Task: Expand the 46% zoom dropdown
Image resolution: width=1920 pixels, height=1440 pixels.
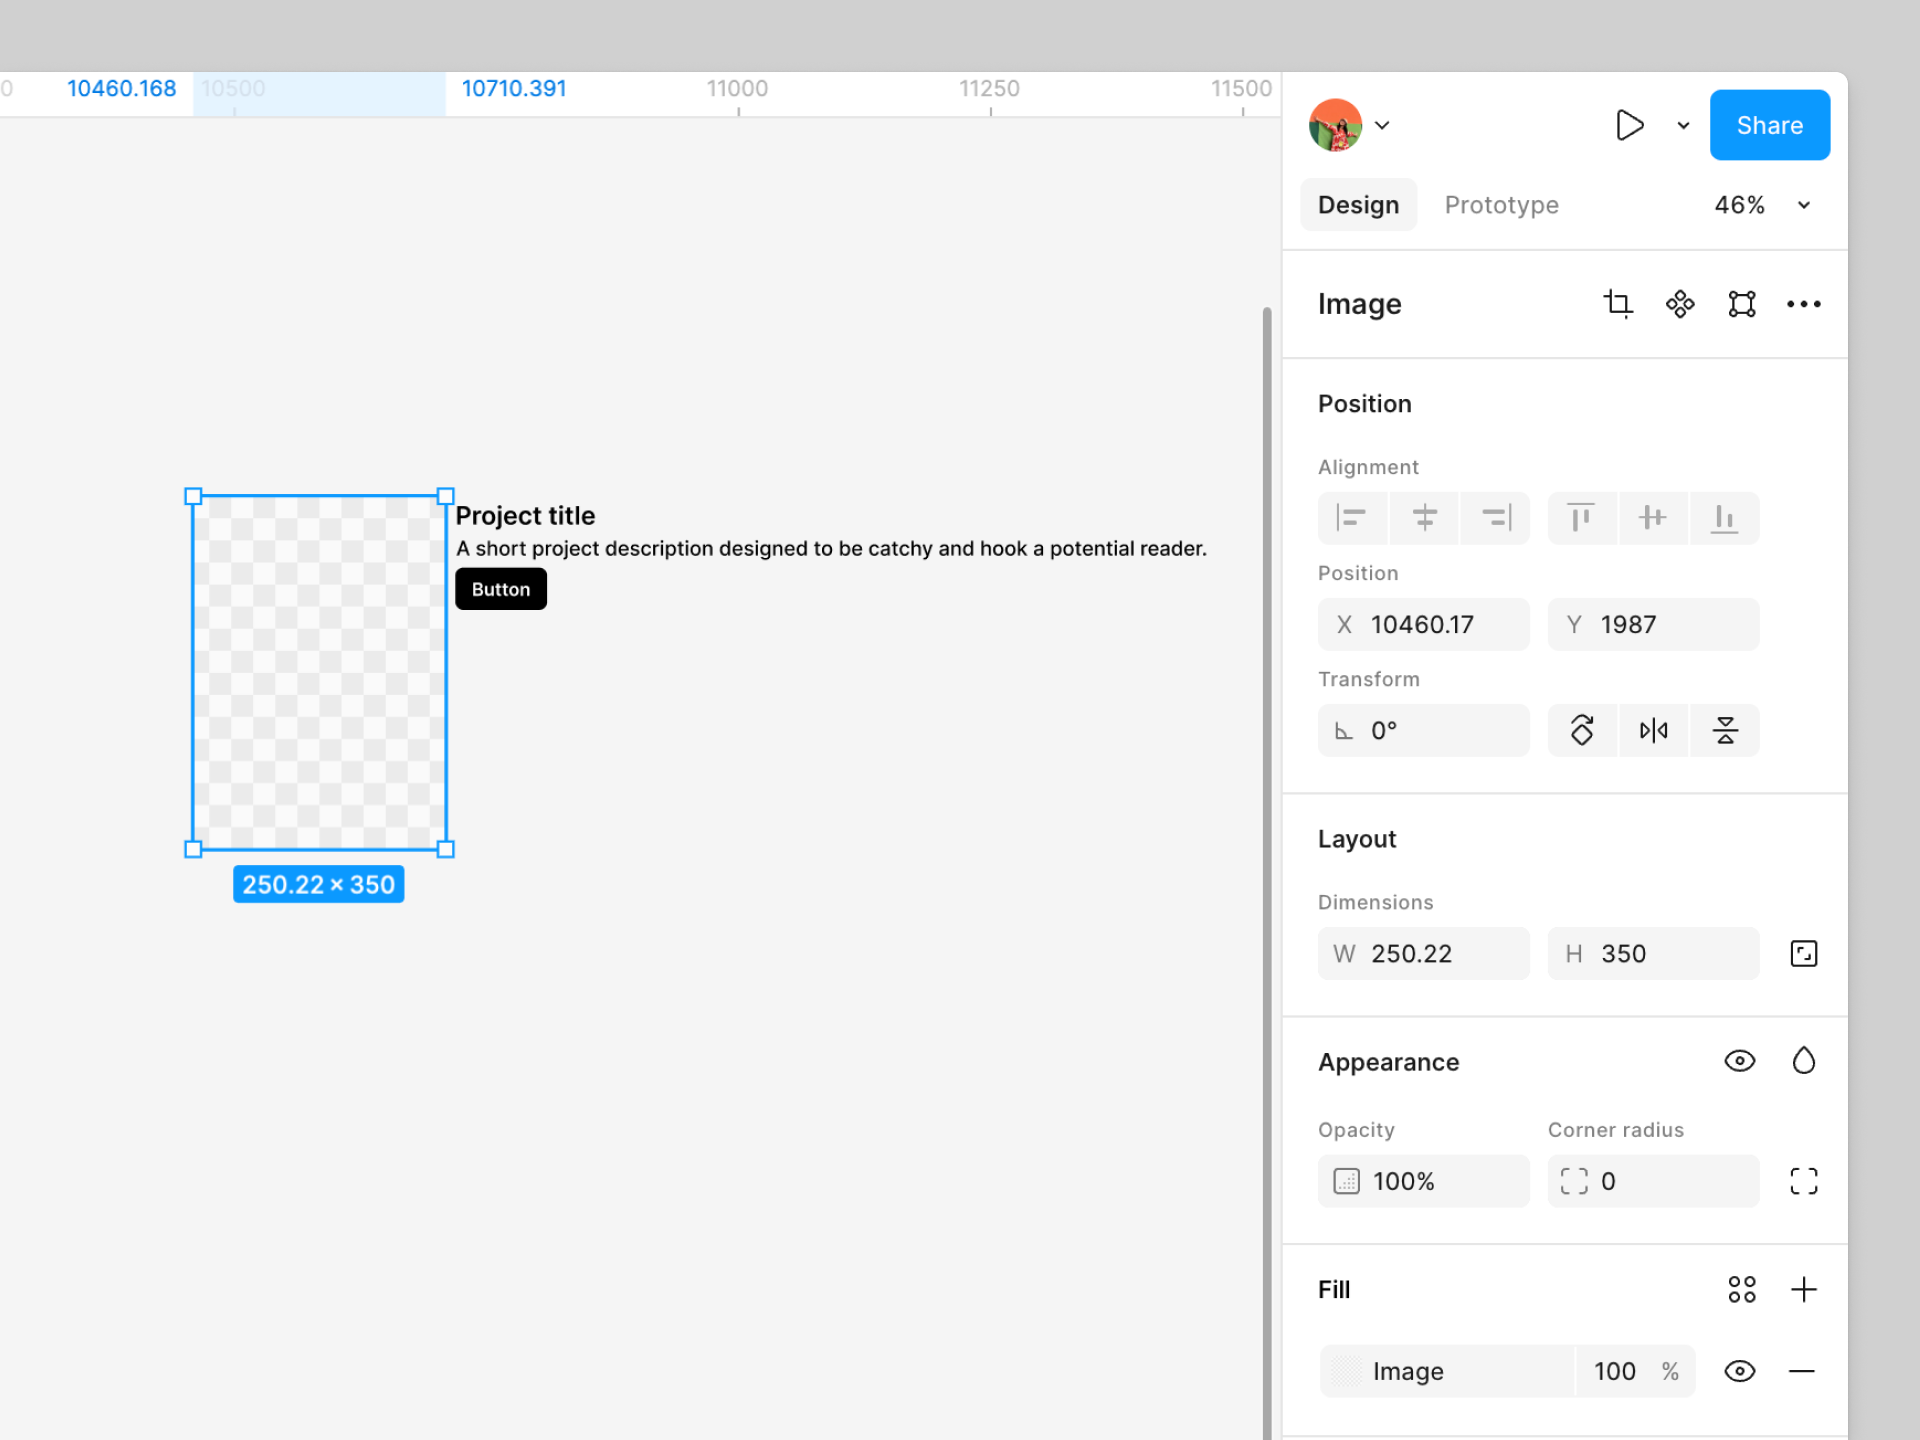Action: [x=1803, y=205]
